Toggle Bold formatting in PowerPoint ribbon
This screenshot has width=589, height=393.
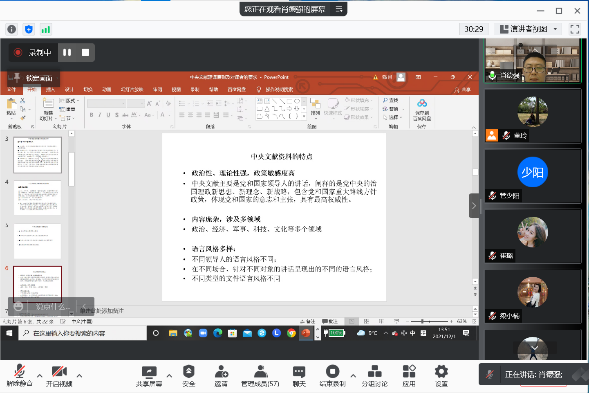(x=91, y=115)
